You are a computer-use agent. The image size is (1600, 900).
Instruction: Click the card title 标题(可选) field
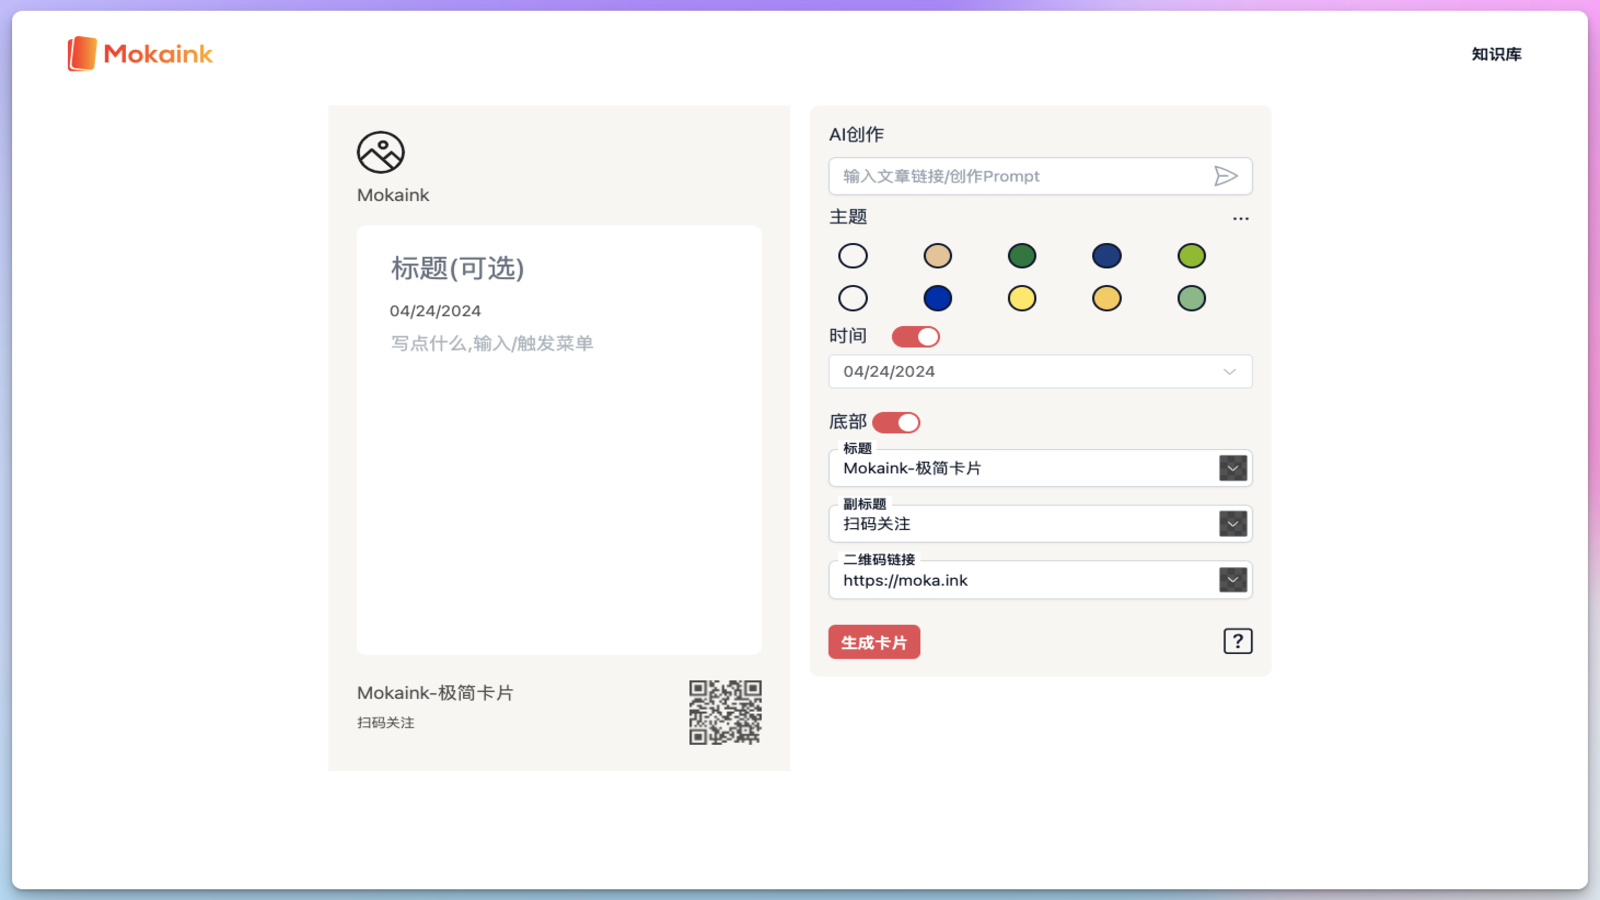point(458,268)
